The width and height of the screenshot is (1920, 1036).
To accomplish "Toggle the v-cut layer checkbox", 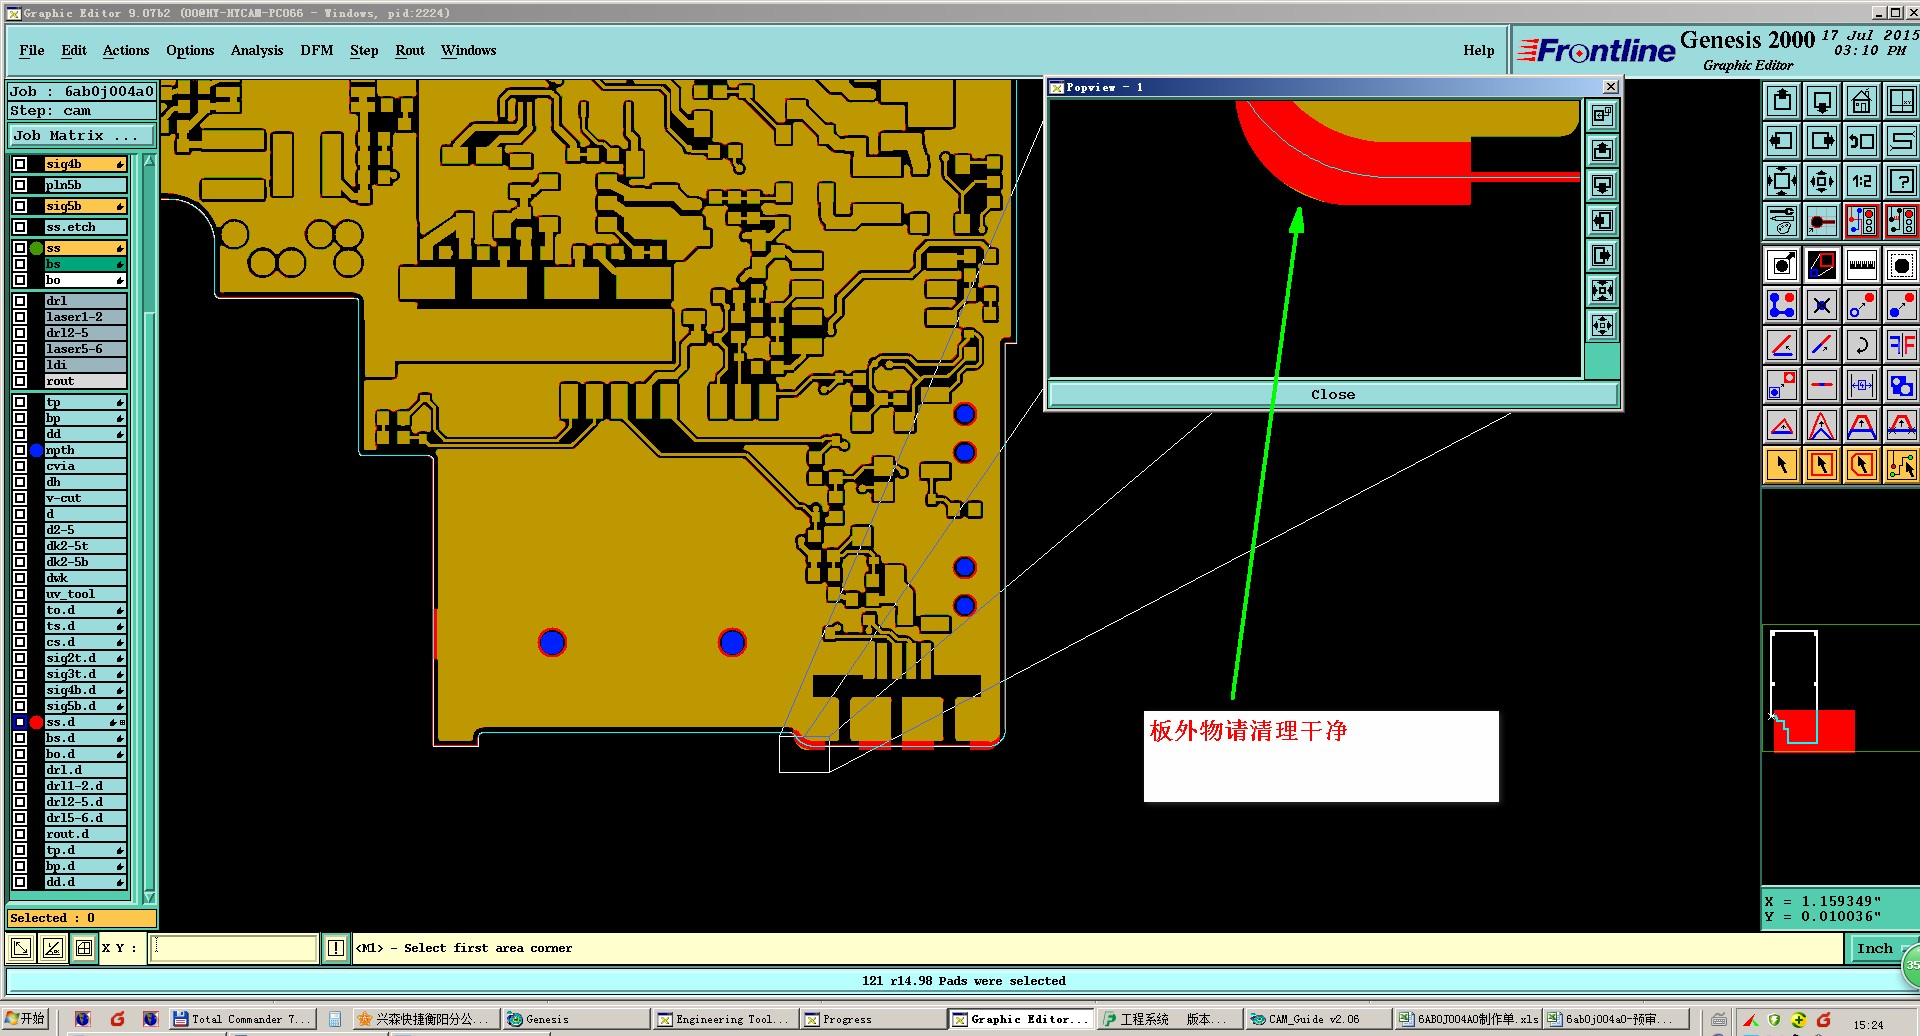I will pyautogui.click(x=20, y=498).
